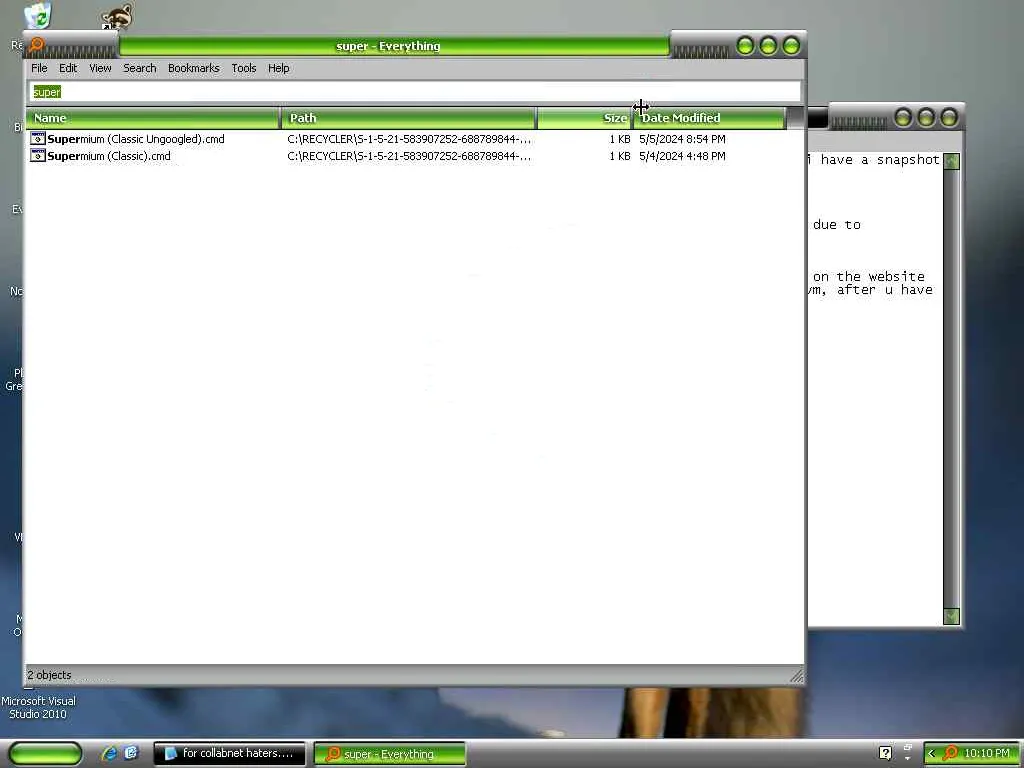This screenshot has height=768, width=1024.
Task: Select 'Supermium (Classic Ungoogled).cmd' file name
Action: pos(136,139)
